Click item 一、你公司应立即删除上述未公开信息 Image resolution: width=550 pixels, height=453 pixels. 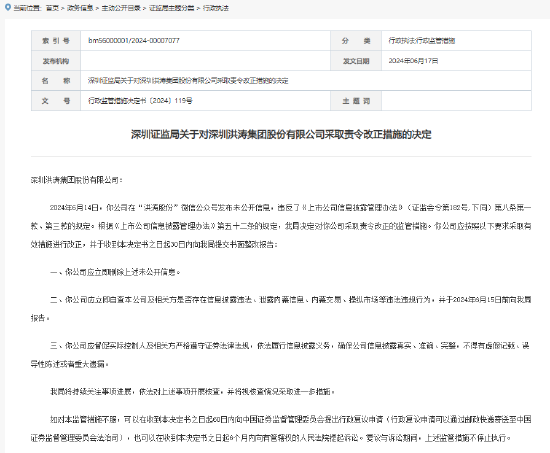coord(115,272)
